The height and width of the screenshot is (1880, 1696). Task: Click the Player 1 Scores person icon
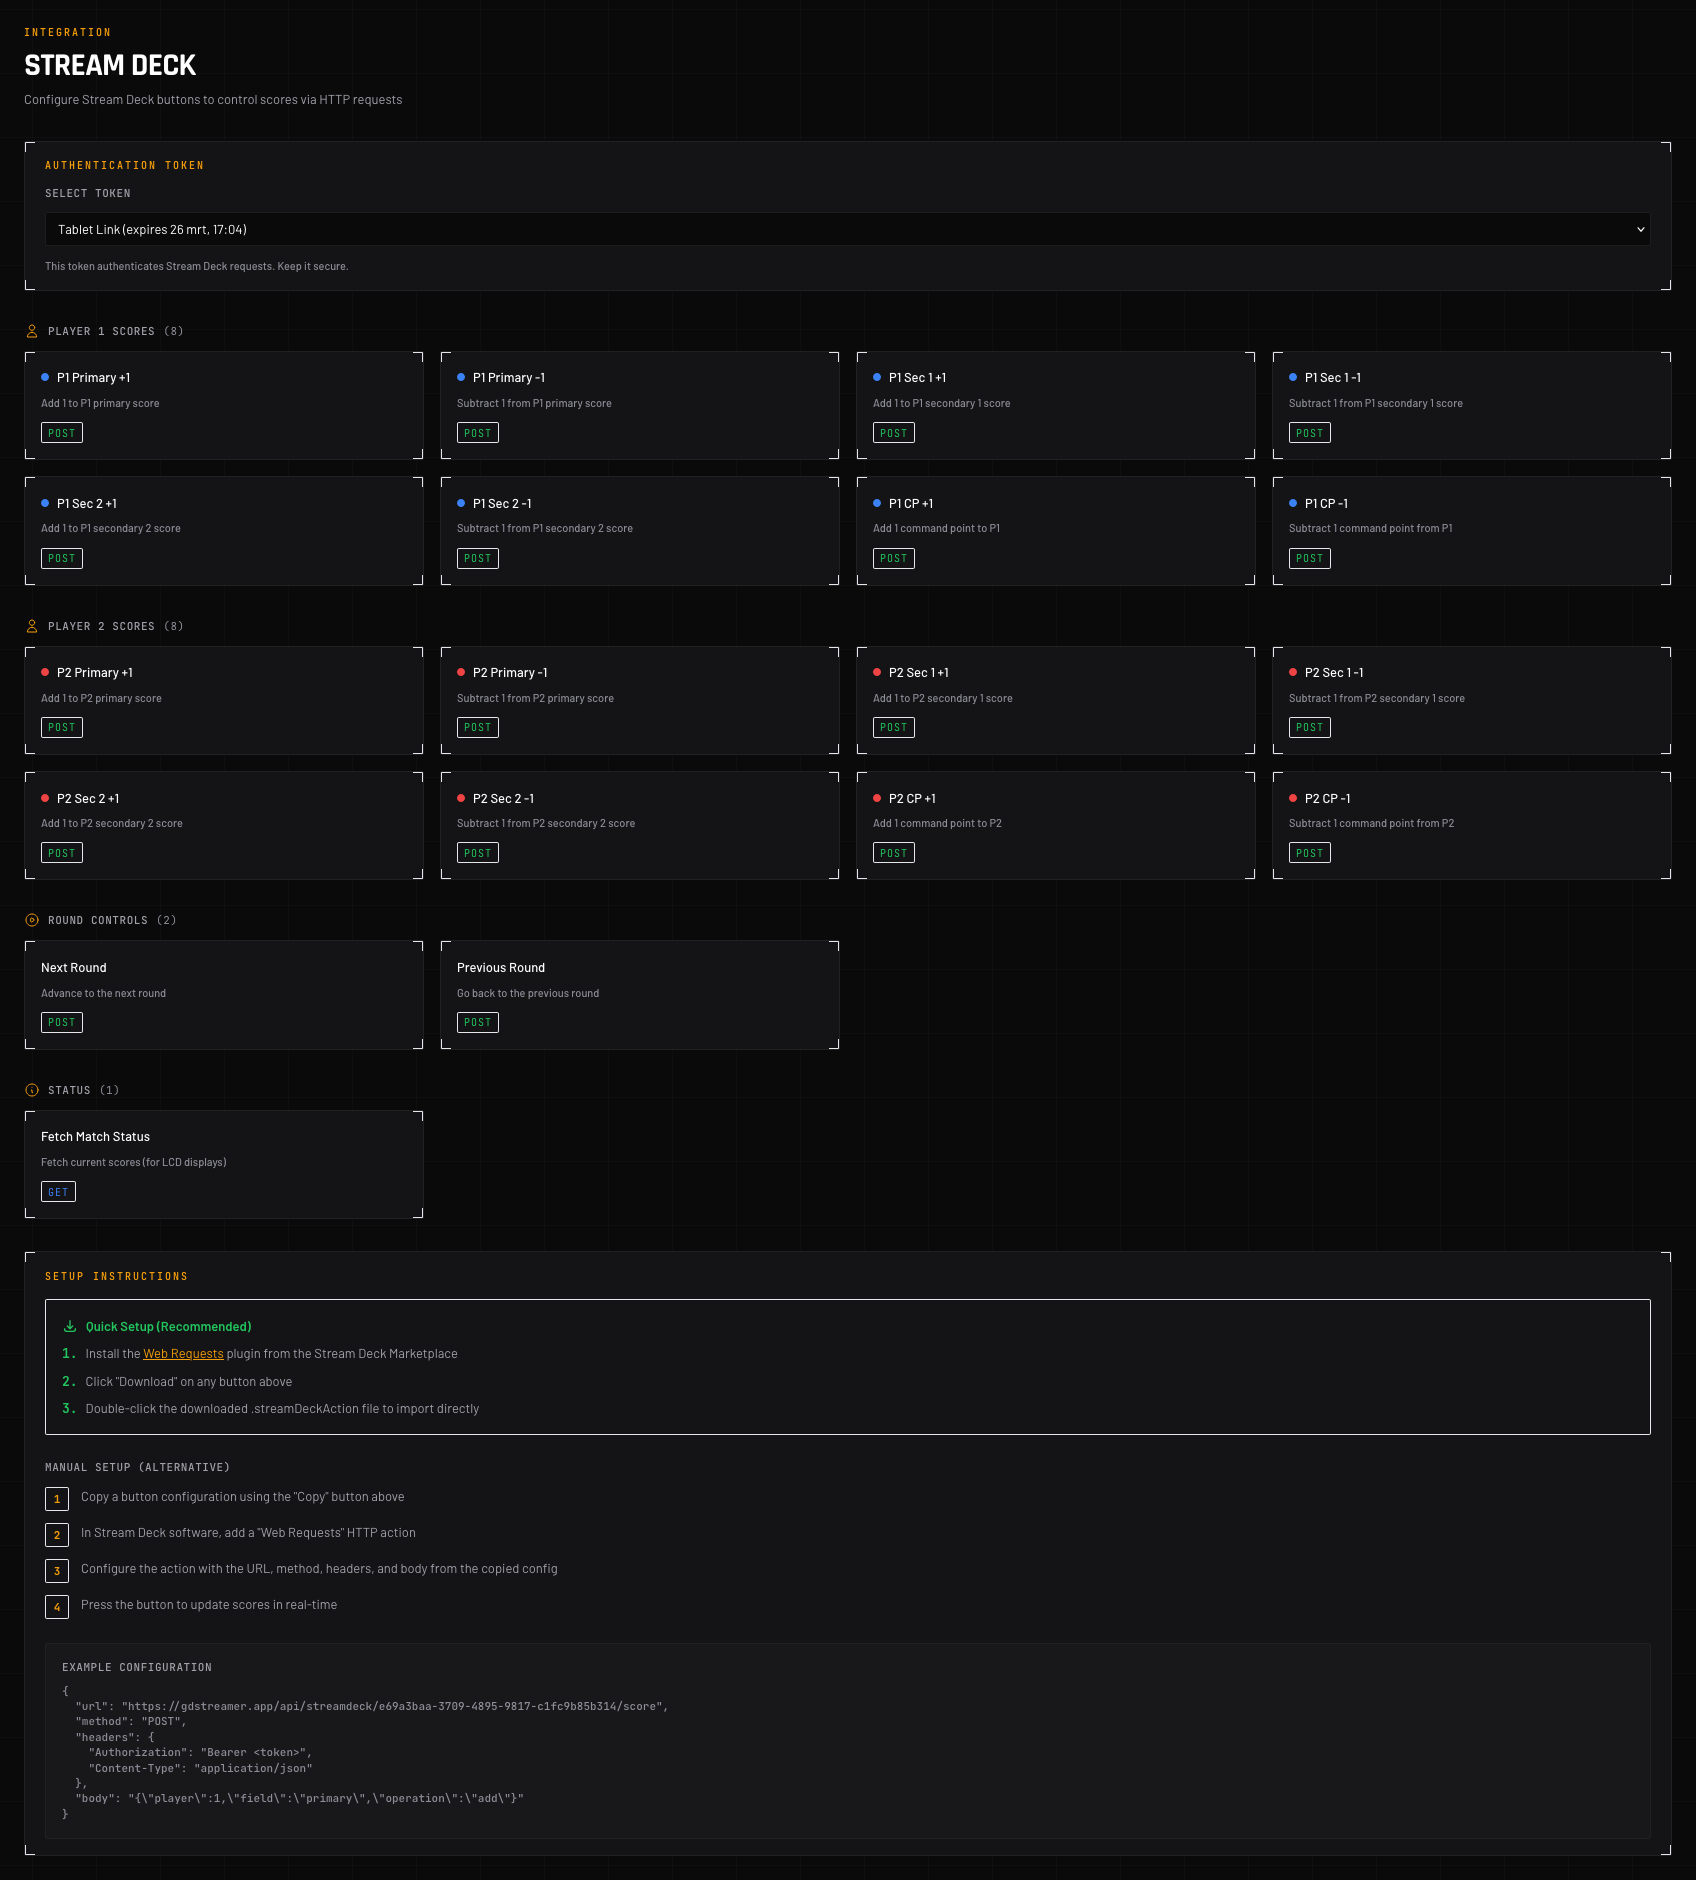(32, 331)
